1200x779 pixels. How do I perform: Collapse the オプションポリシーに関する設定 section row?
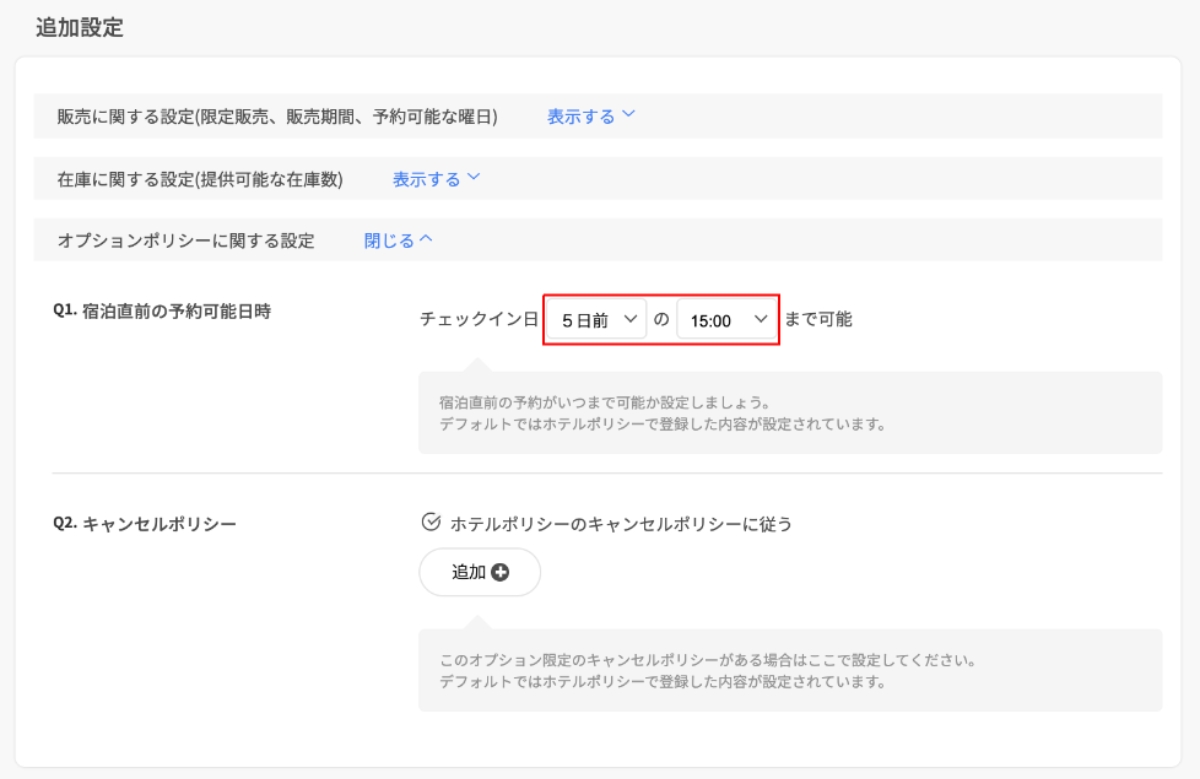pyautogui.click(x=186, y=241)
